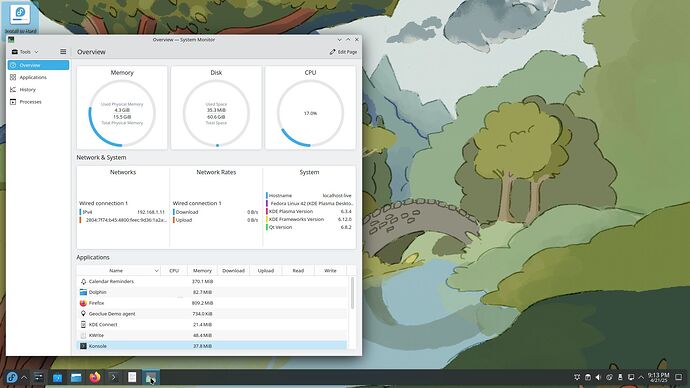Select the Firefox row in Applications table
The width and height of the screenshot is (690, 388).
pos(212,303)
